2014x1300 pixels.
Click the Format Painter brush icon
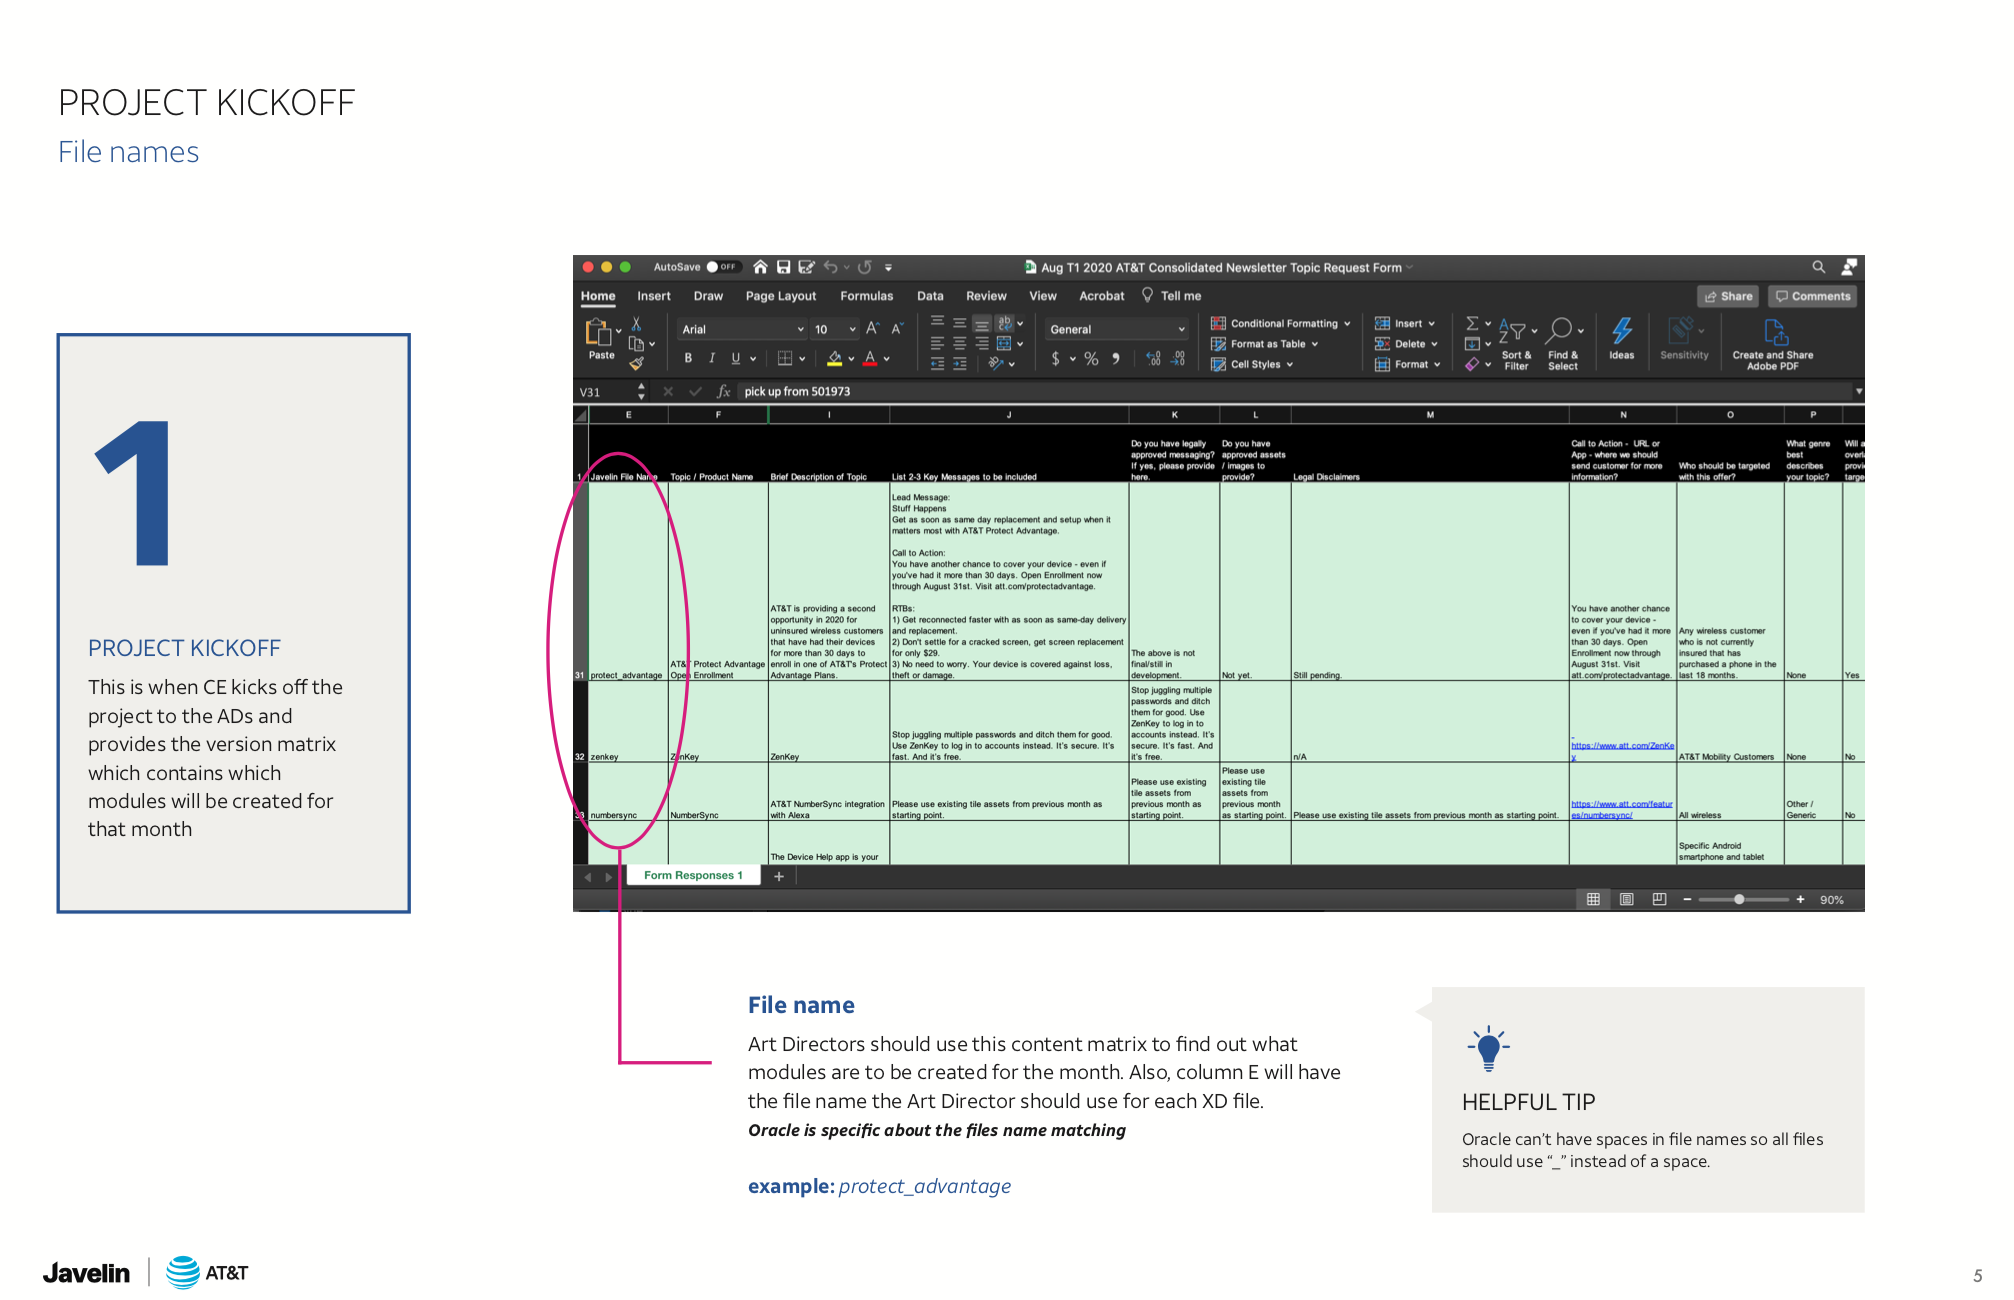(x=636, y=364)
